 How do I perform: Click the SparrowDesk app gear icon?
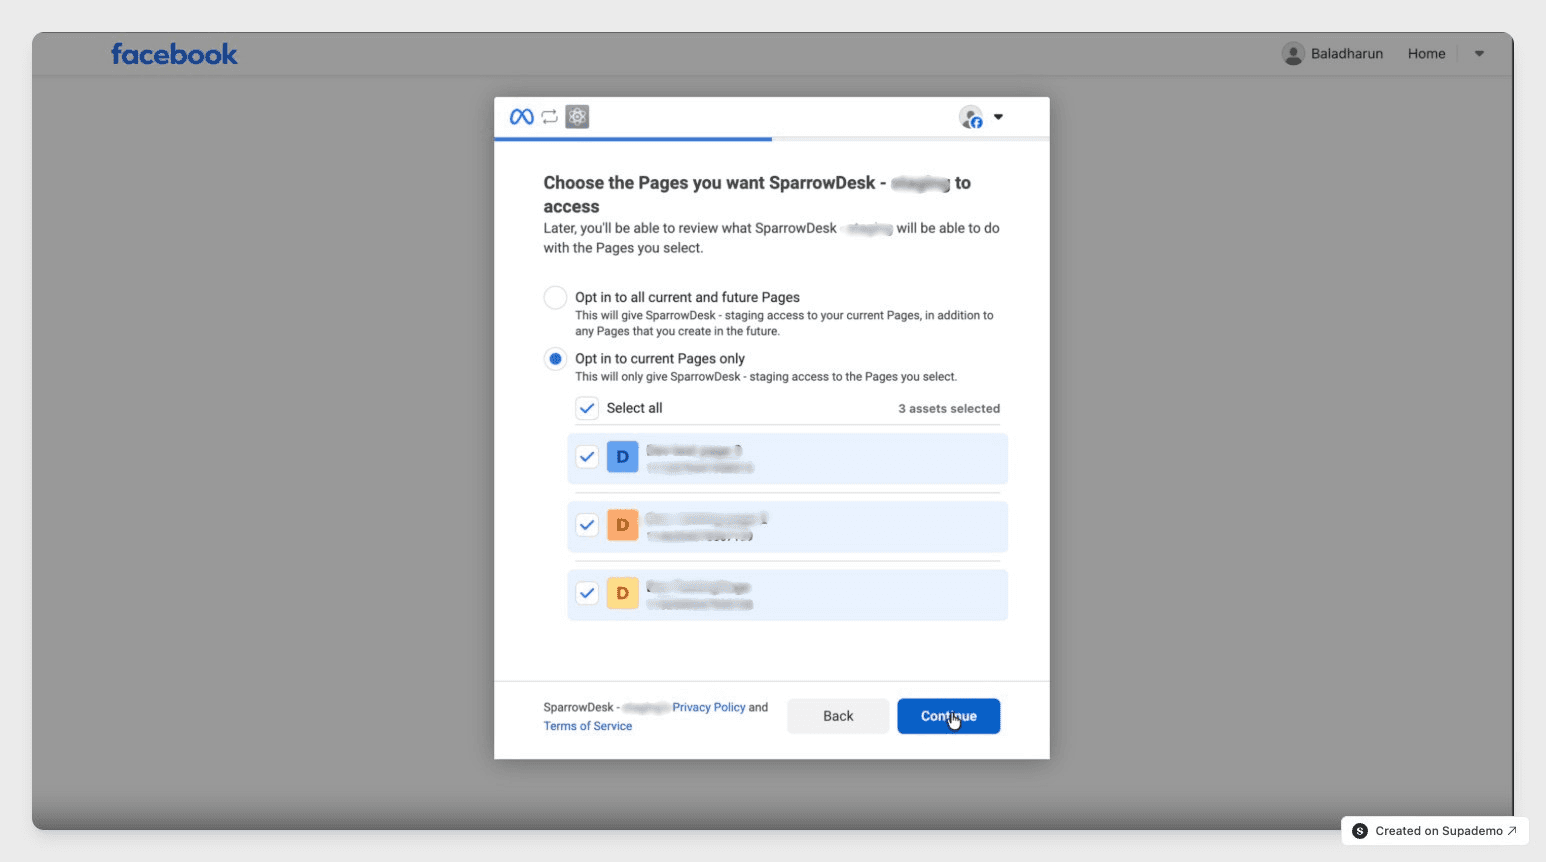coord(577,117)
